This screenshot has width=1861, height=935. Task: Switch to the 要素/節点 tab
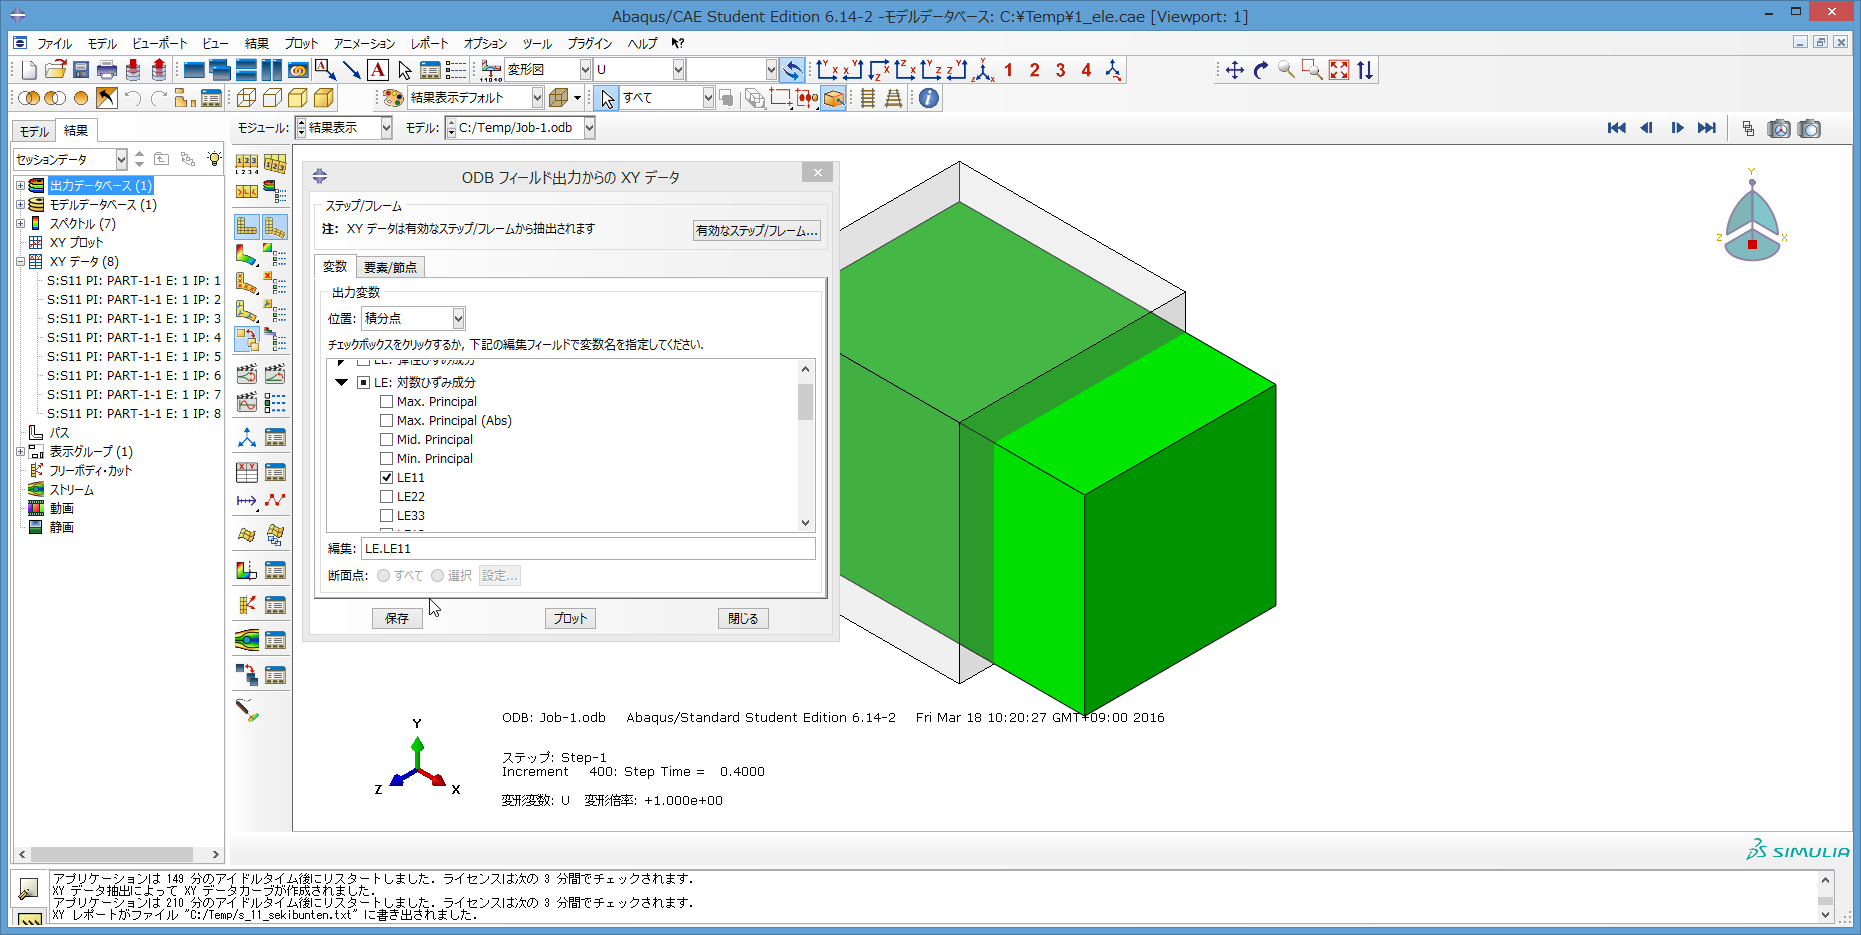click(390, 267)
